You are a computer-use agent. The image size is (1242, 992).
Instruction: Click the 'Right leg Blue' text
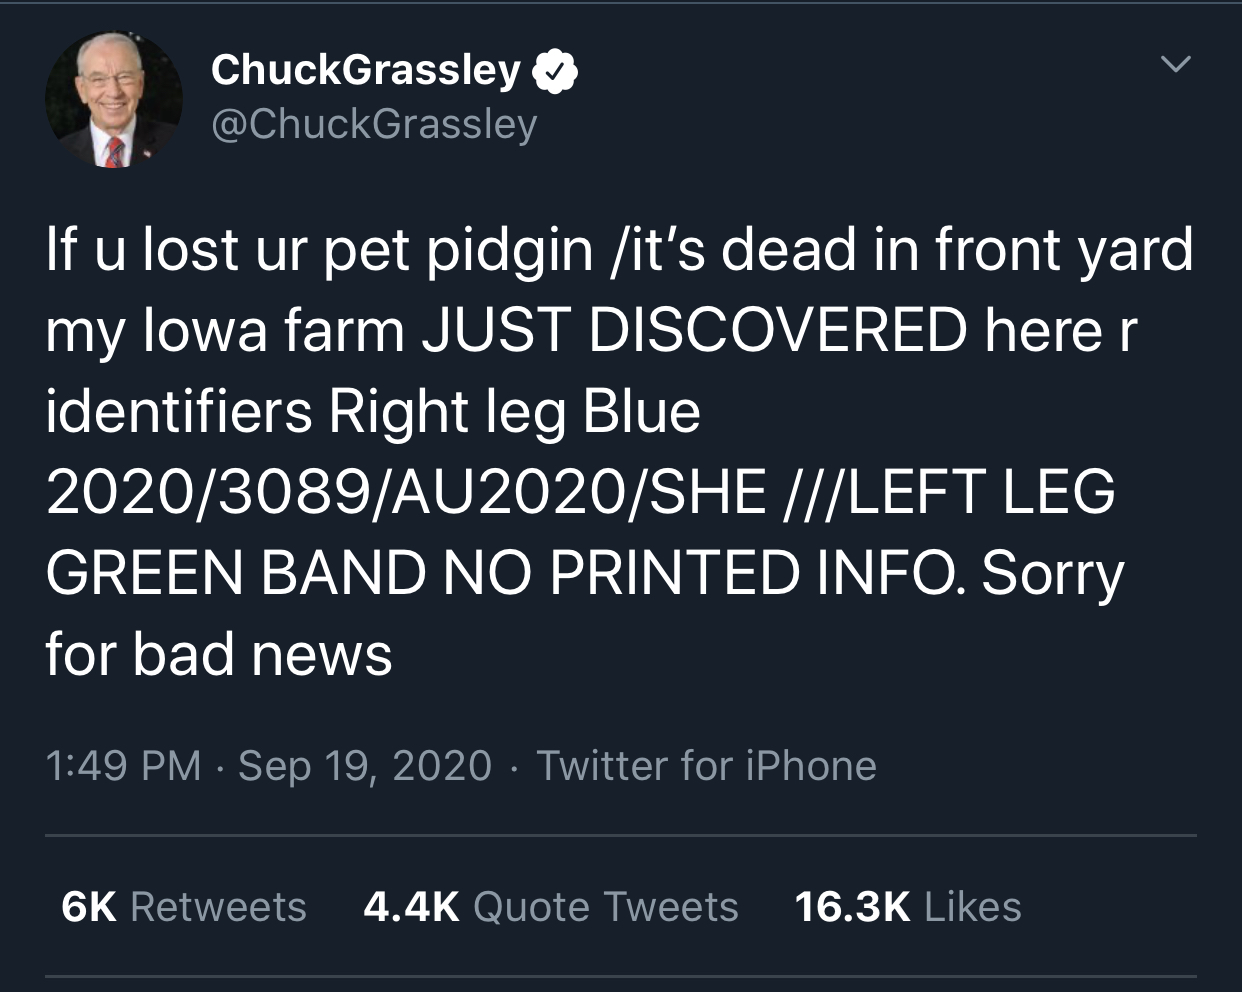pos(514,412)
